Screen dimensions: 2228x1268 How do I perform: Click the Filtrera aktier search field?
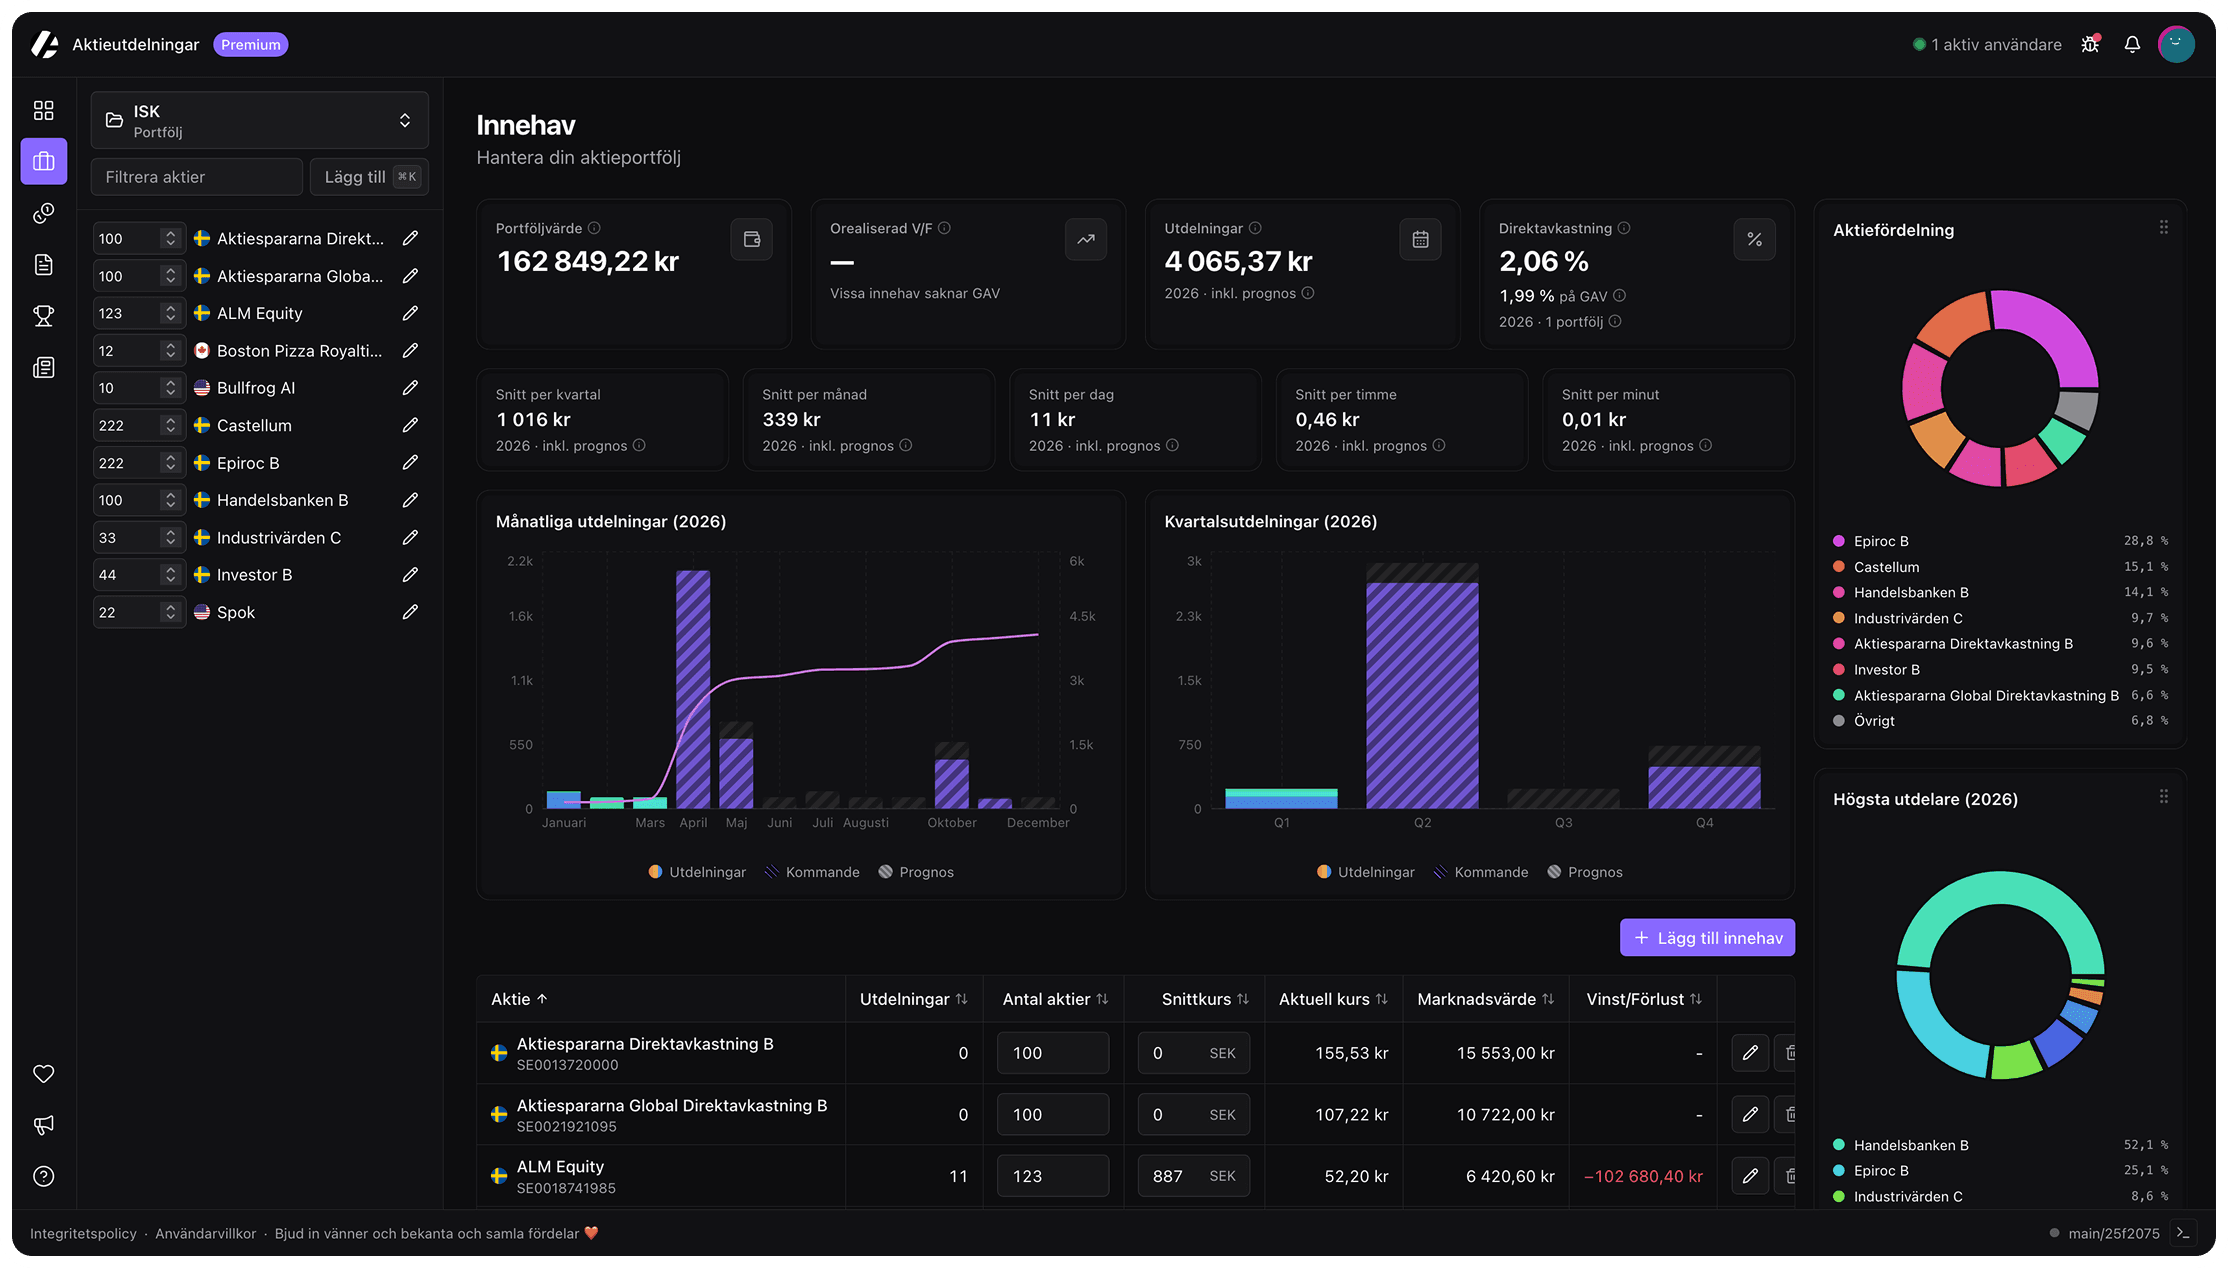click(196, 177)
